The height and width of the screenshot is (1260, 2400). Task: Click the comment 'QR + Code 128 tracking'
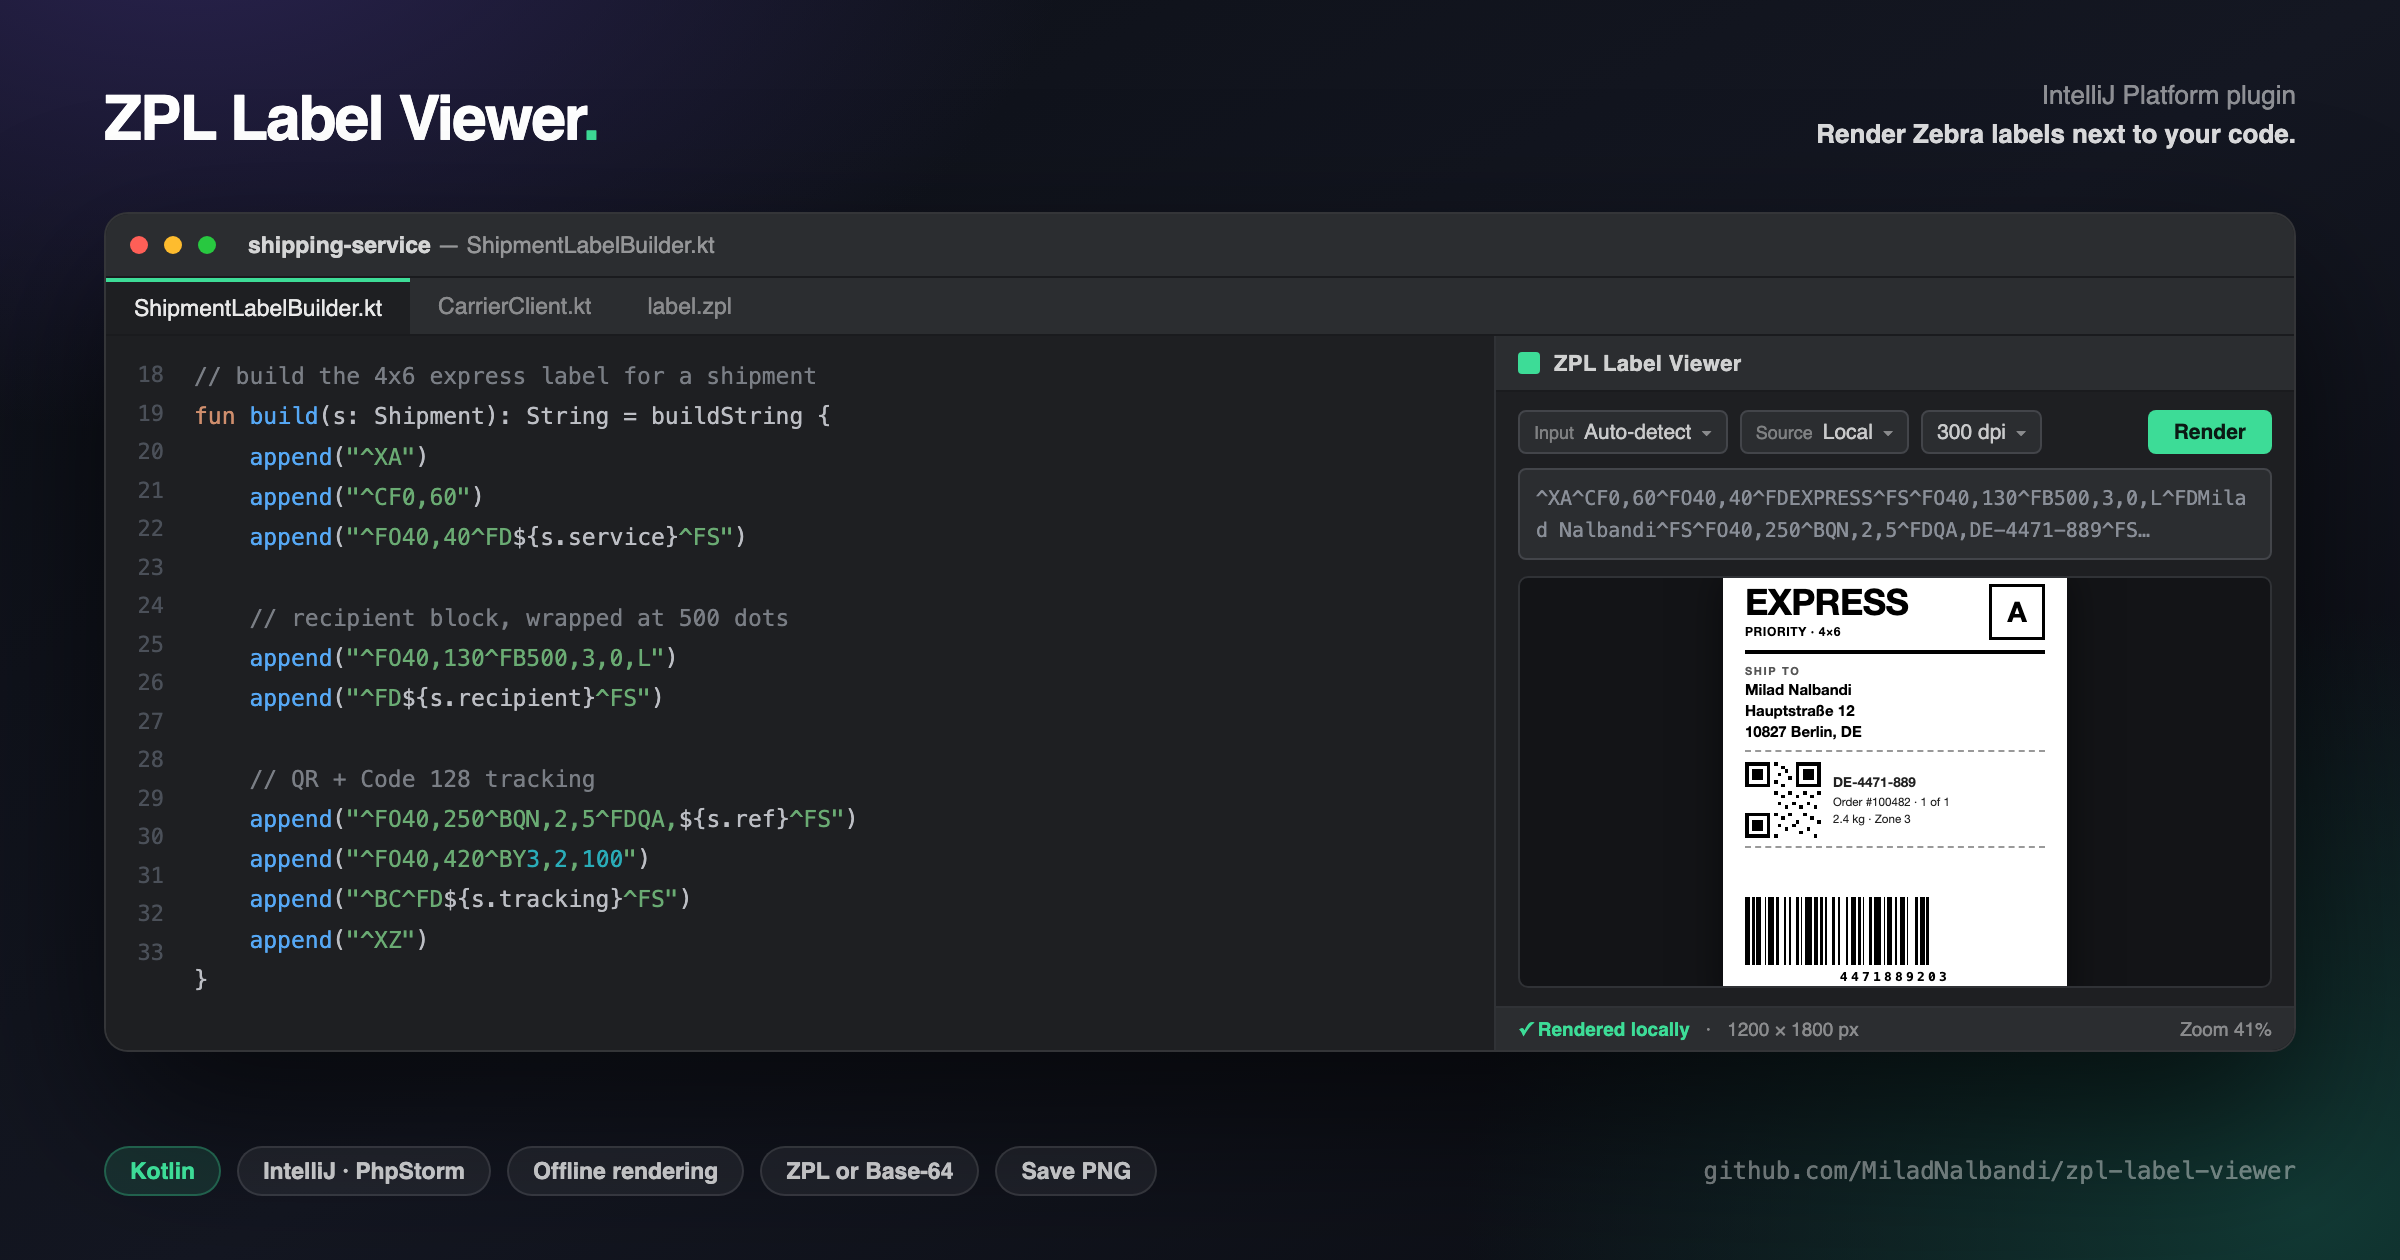pyautogui.click(x=422, y=779)
